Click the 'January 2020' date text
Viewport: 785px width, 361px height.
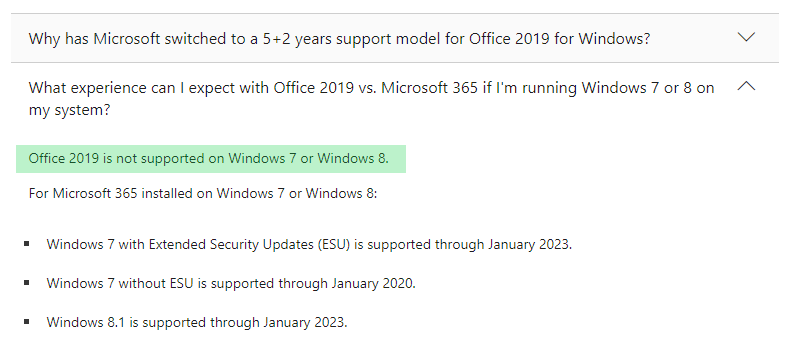(x=374, y=283)
